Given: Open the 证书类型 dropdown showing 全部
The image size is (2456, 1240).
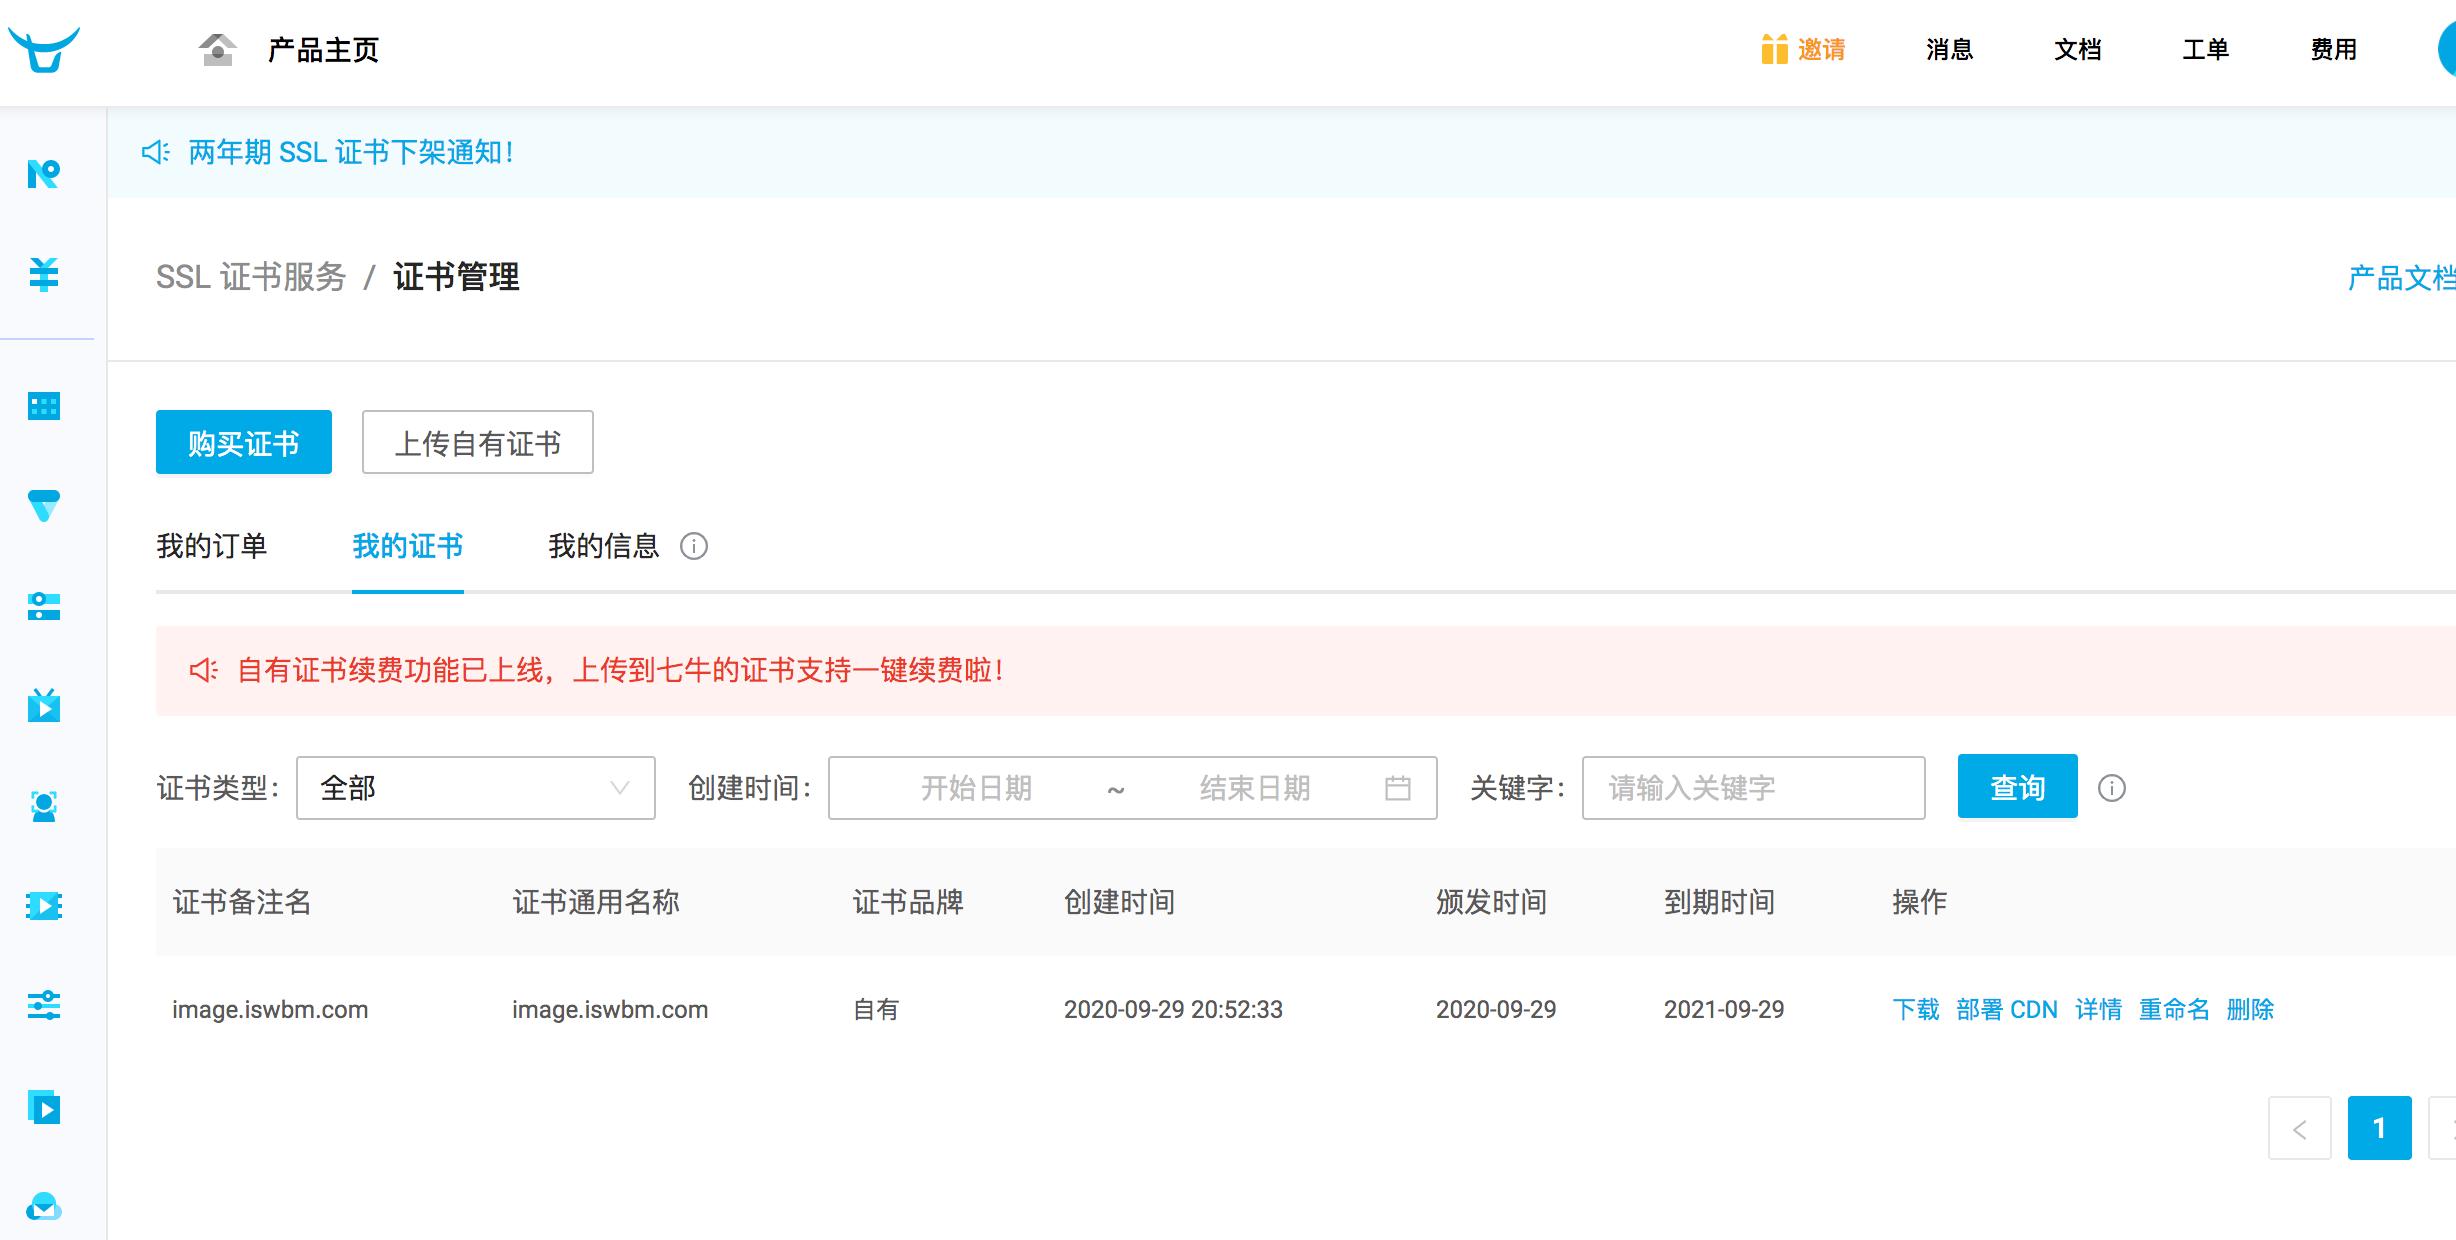Looking at the screenshot, I should pyautogui.click(x=476, y=788).
